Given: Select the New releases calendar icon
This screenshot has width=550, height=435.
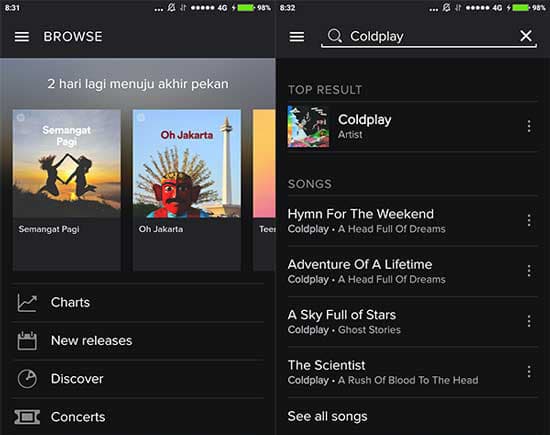Looking at the screenshot, I should [27, 341].
